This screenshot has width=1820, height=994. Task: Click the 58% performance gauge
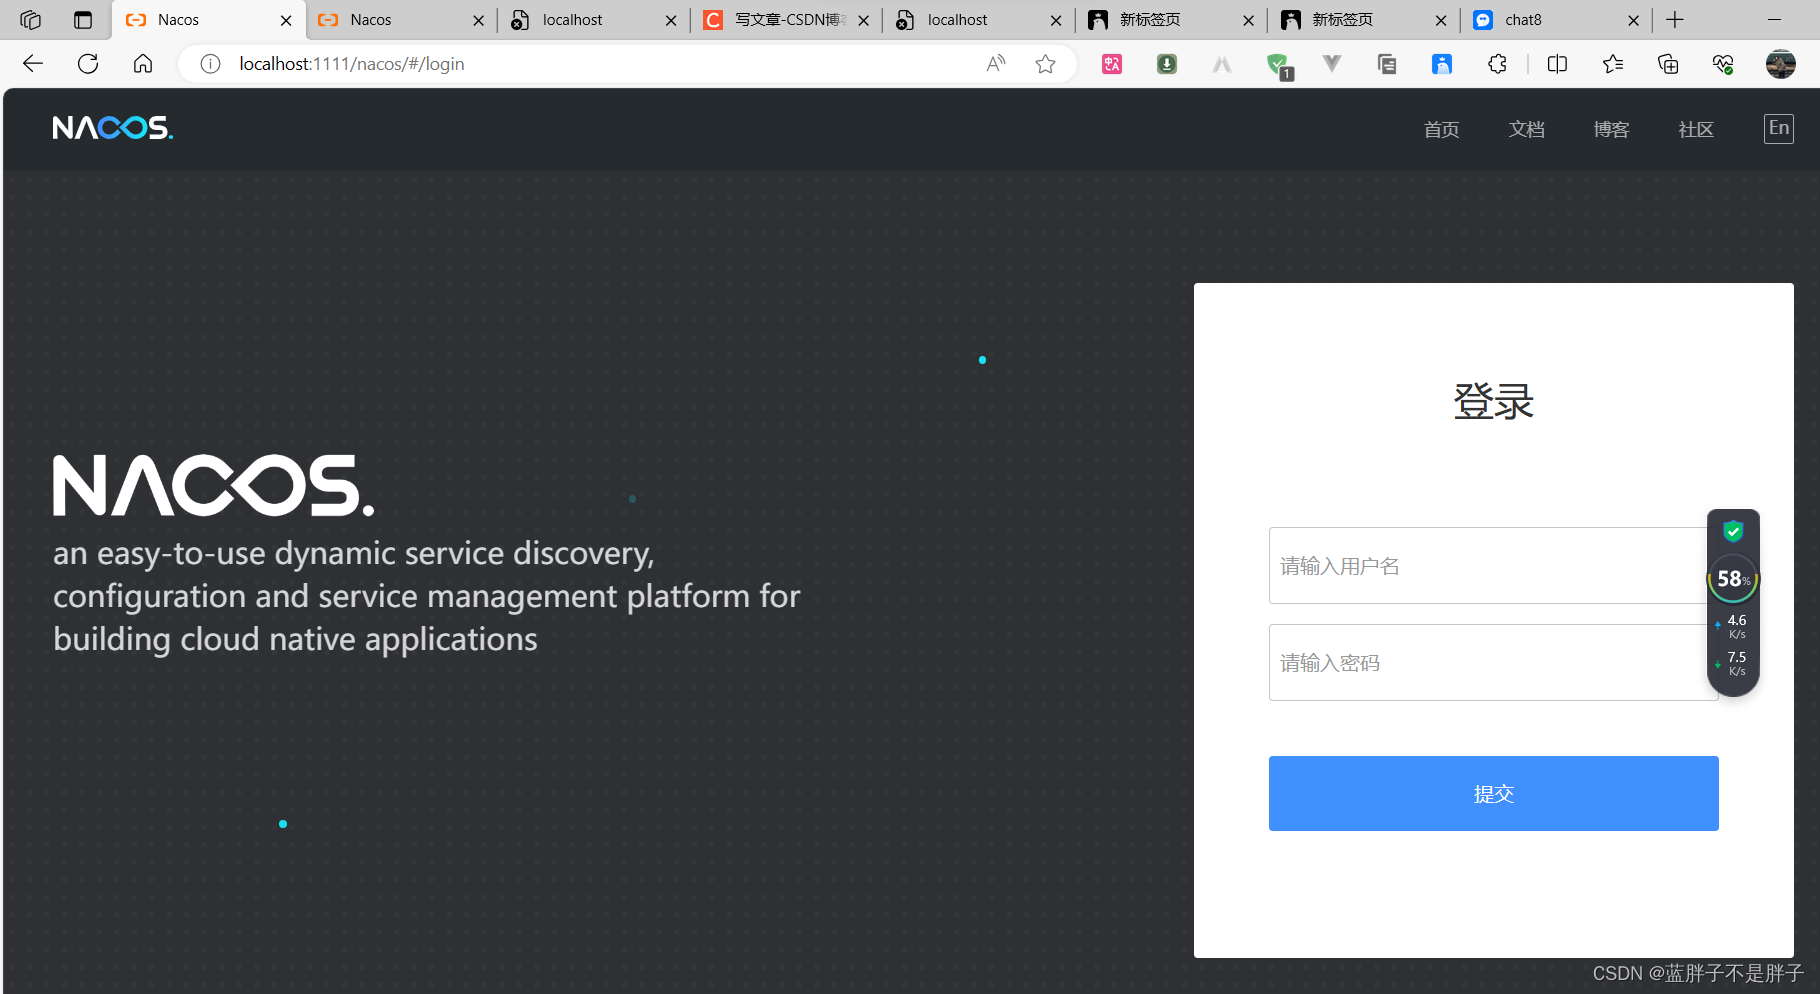(x=1733, y=579)
